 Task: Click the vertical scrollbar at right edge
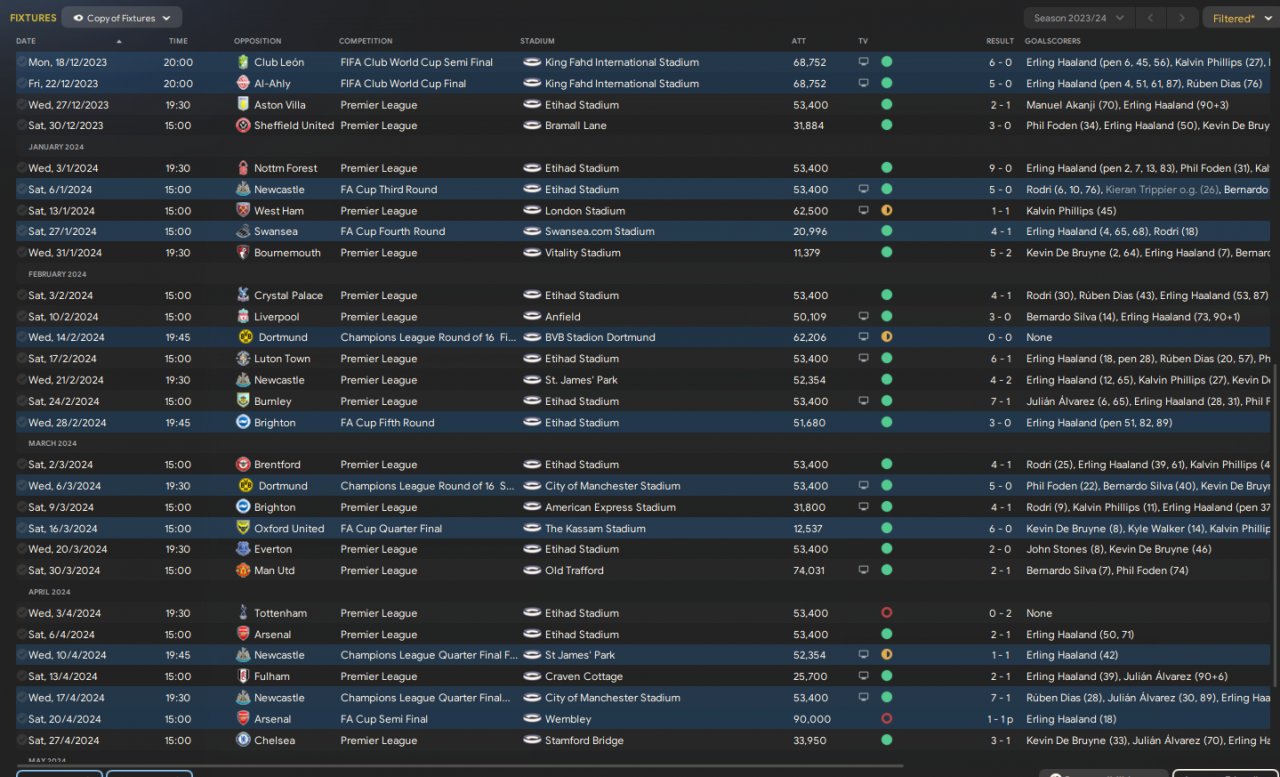coord(1274,524)
